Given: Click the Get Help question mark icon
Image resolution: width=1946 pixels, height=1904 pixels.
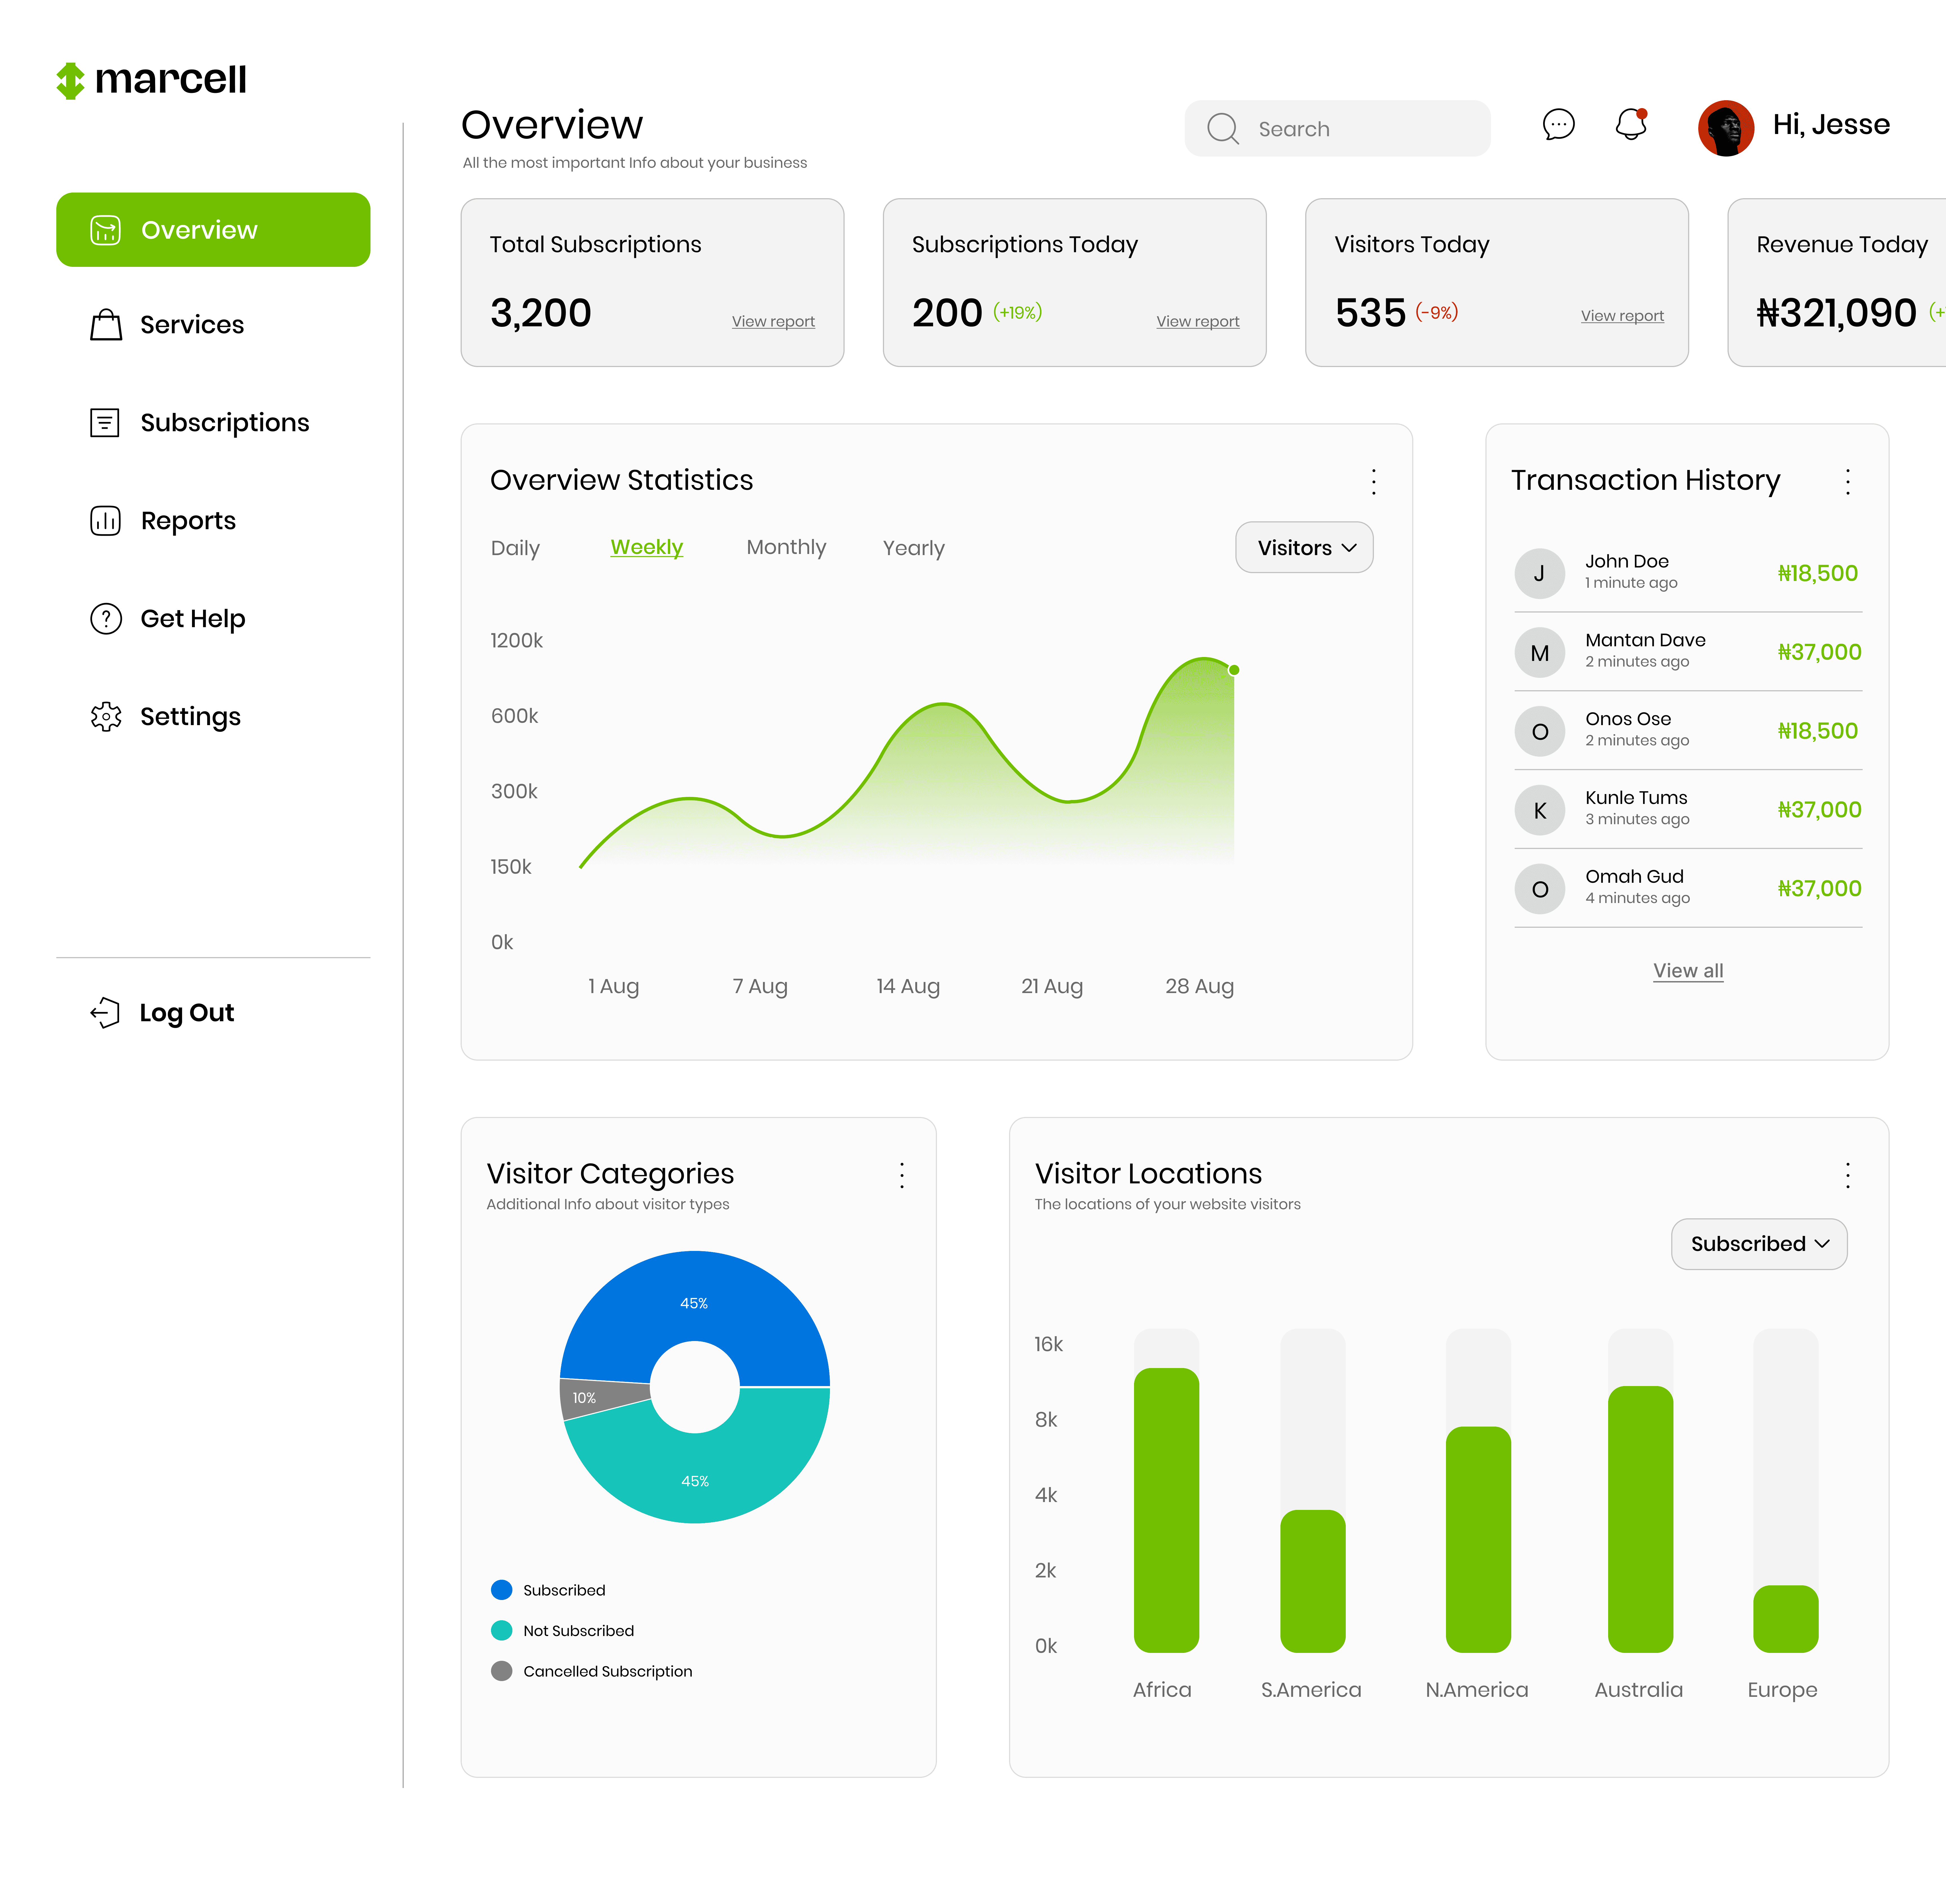Looking at the screenshot, I should click(x=106, y=619).
